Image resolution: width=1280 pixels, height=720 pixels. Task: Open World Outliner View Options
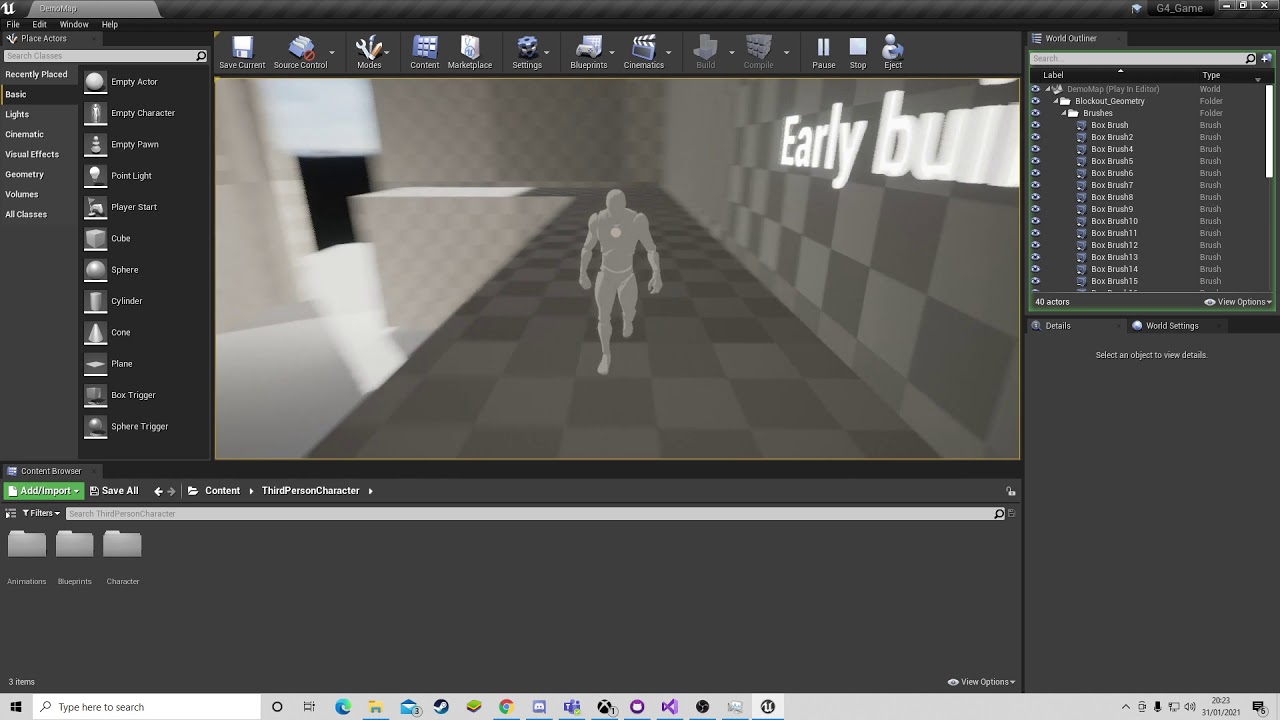pos(1238,302)
